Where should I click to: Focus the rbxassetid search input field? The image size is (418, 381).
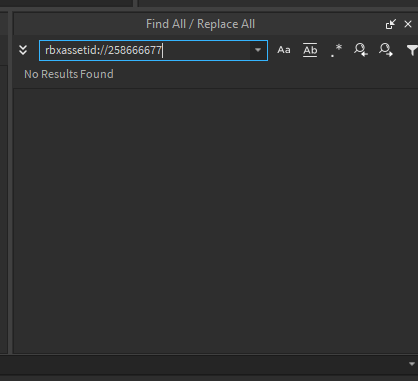point(153,50)
